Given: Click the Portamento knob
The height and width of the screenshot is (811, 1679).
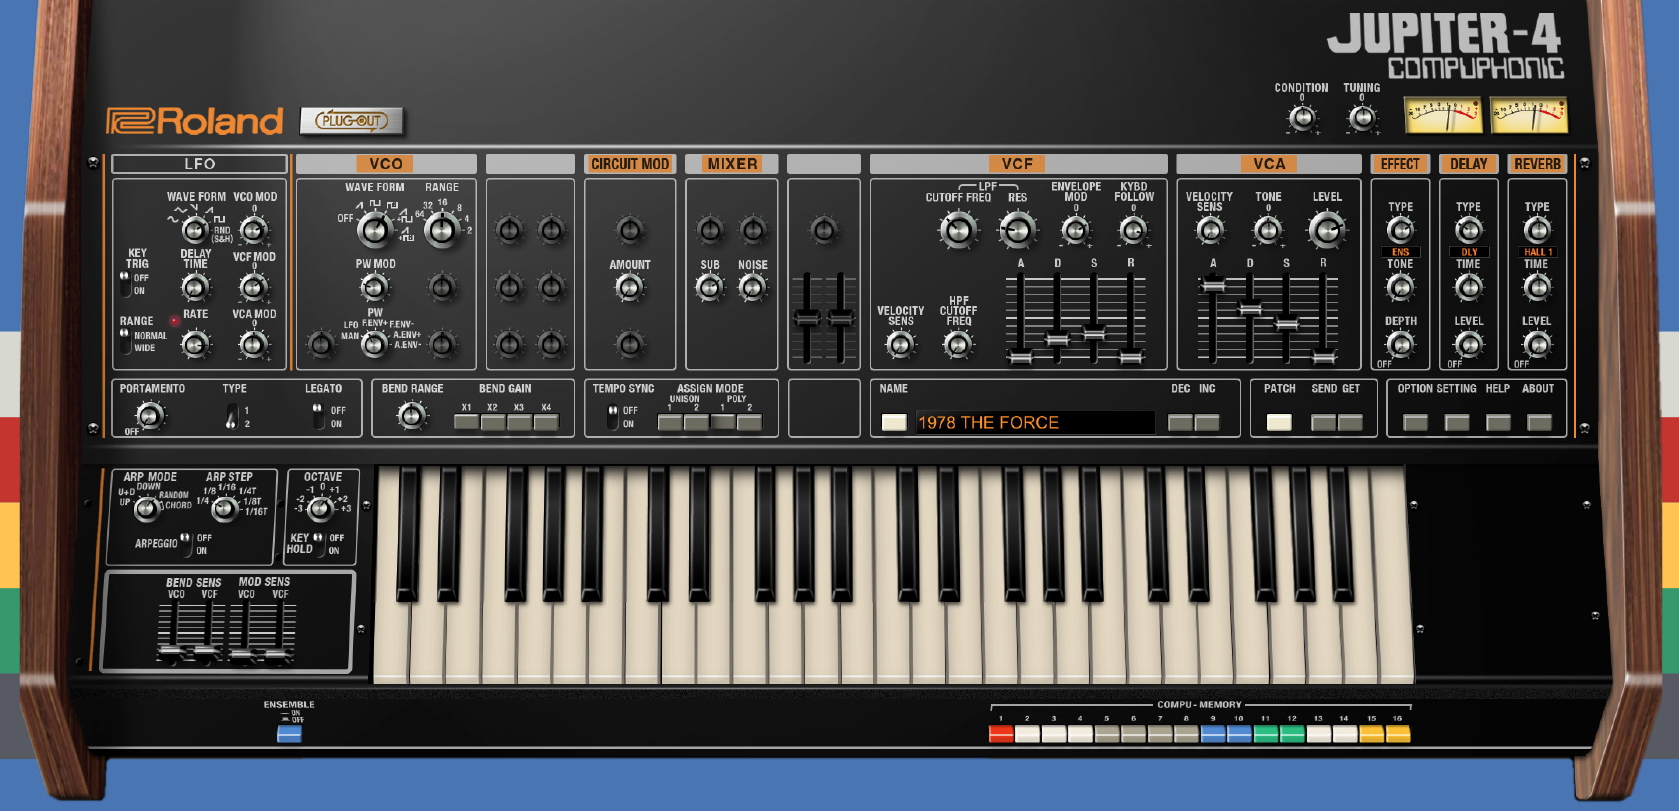Looking at the screenshot, I should [x=150, y=415].
